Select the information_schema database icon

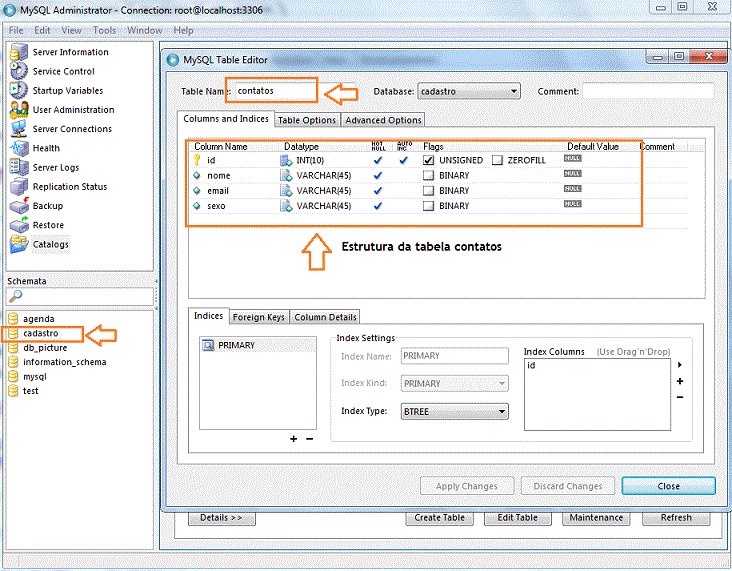[13, 362]
